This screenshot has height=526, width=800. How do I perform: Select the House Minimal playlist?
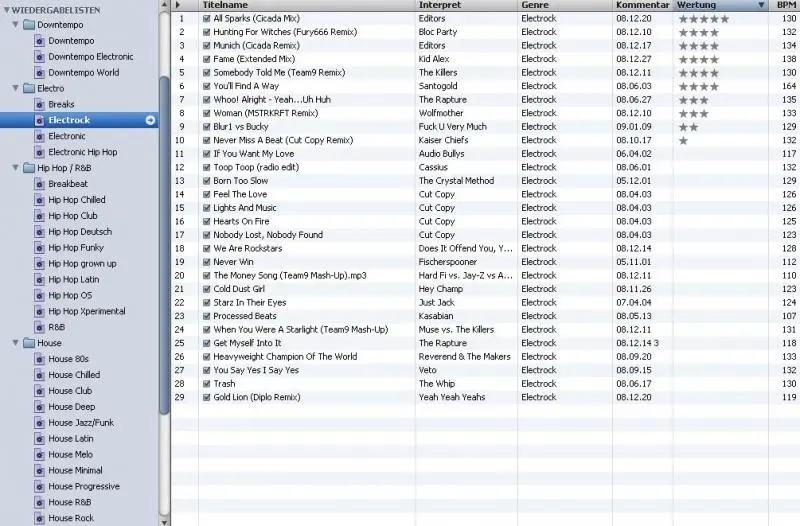point(75,470)
